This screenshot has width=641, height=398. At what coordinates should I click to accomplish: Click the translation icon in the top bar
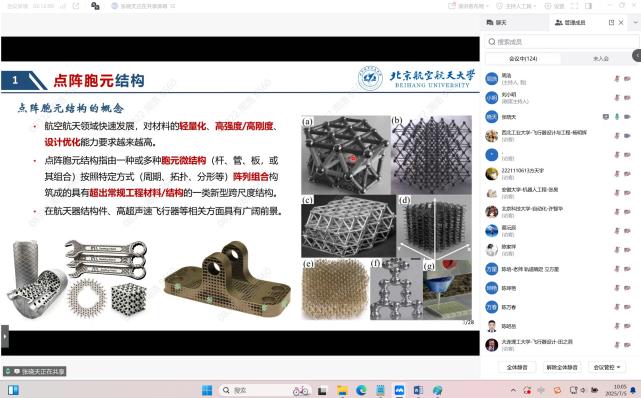coord(95,6)
